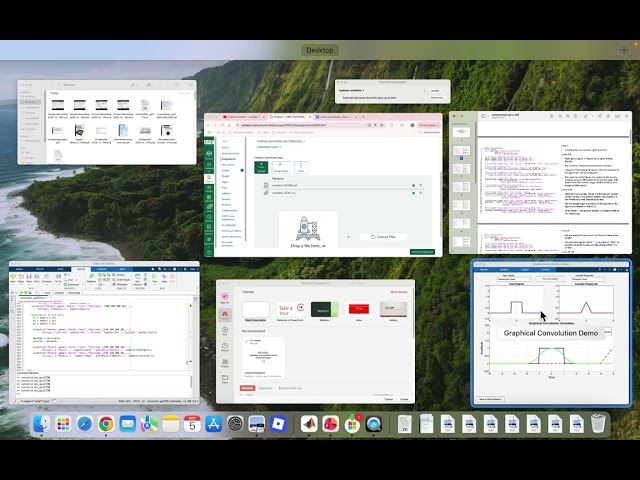The height and width of the screenshot is (480, 640).
Task: Choose Blank Presentation theme in PowerPoint
Action: coord(256,310)
